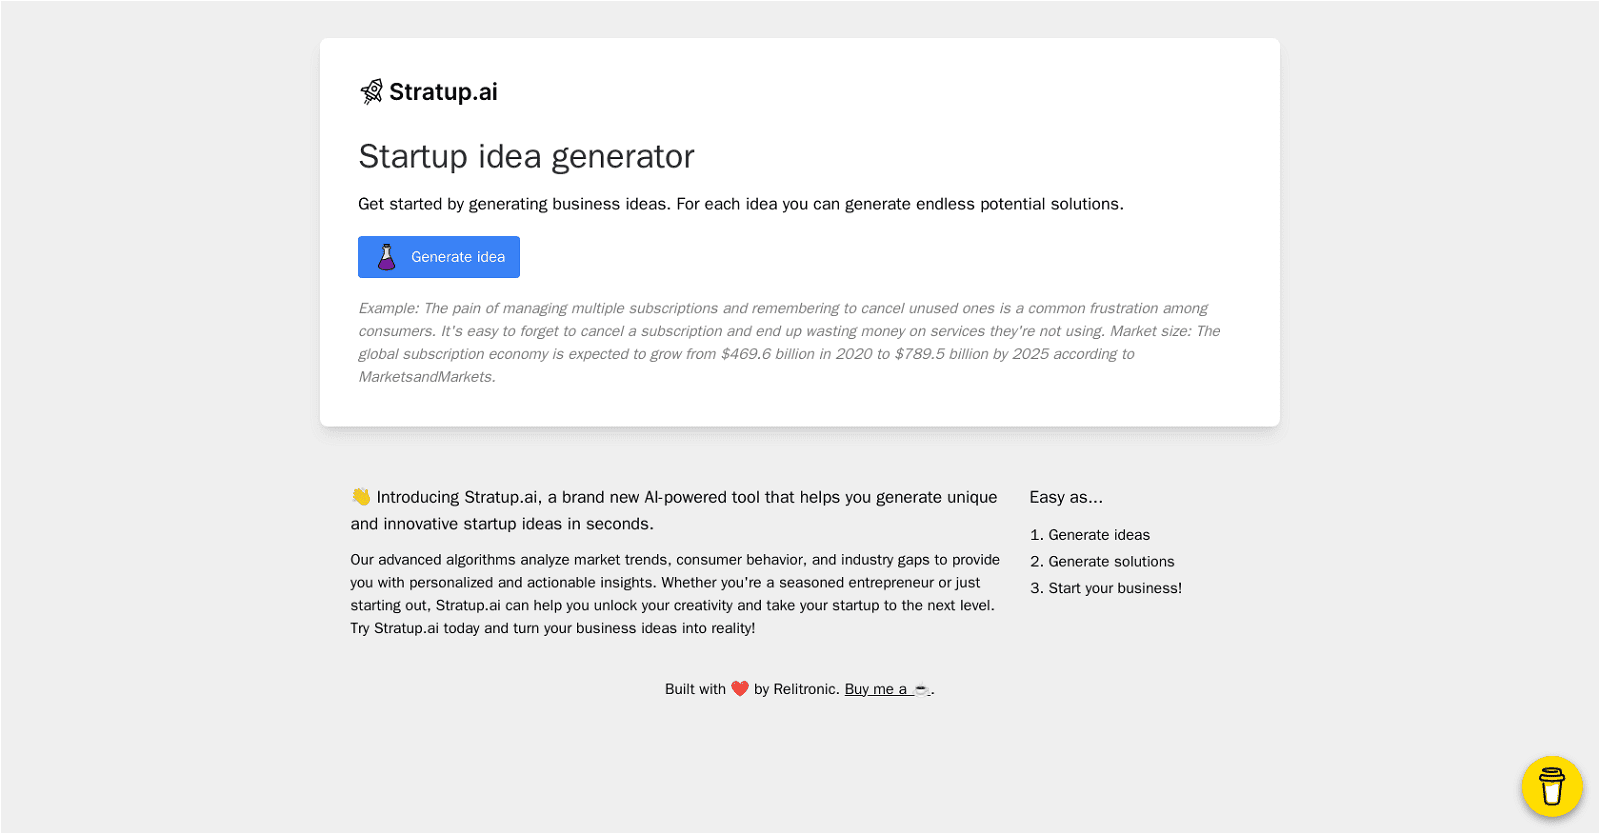Select list item 1. Generate ideas
1600x834 pixels.
1090,534
